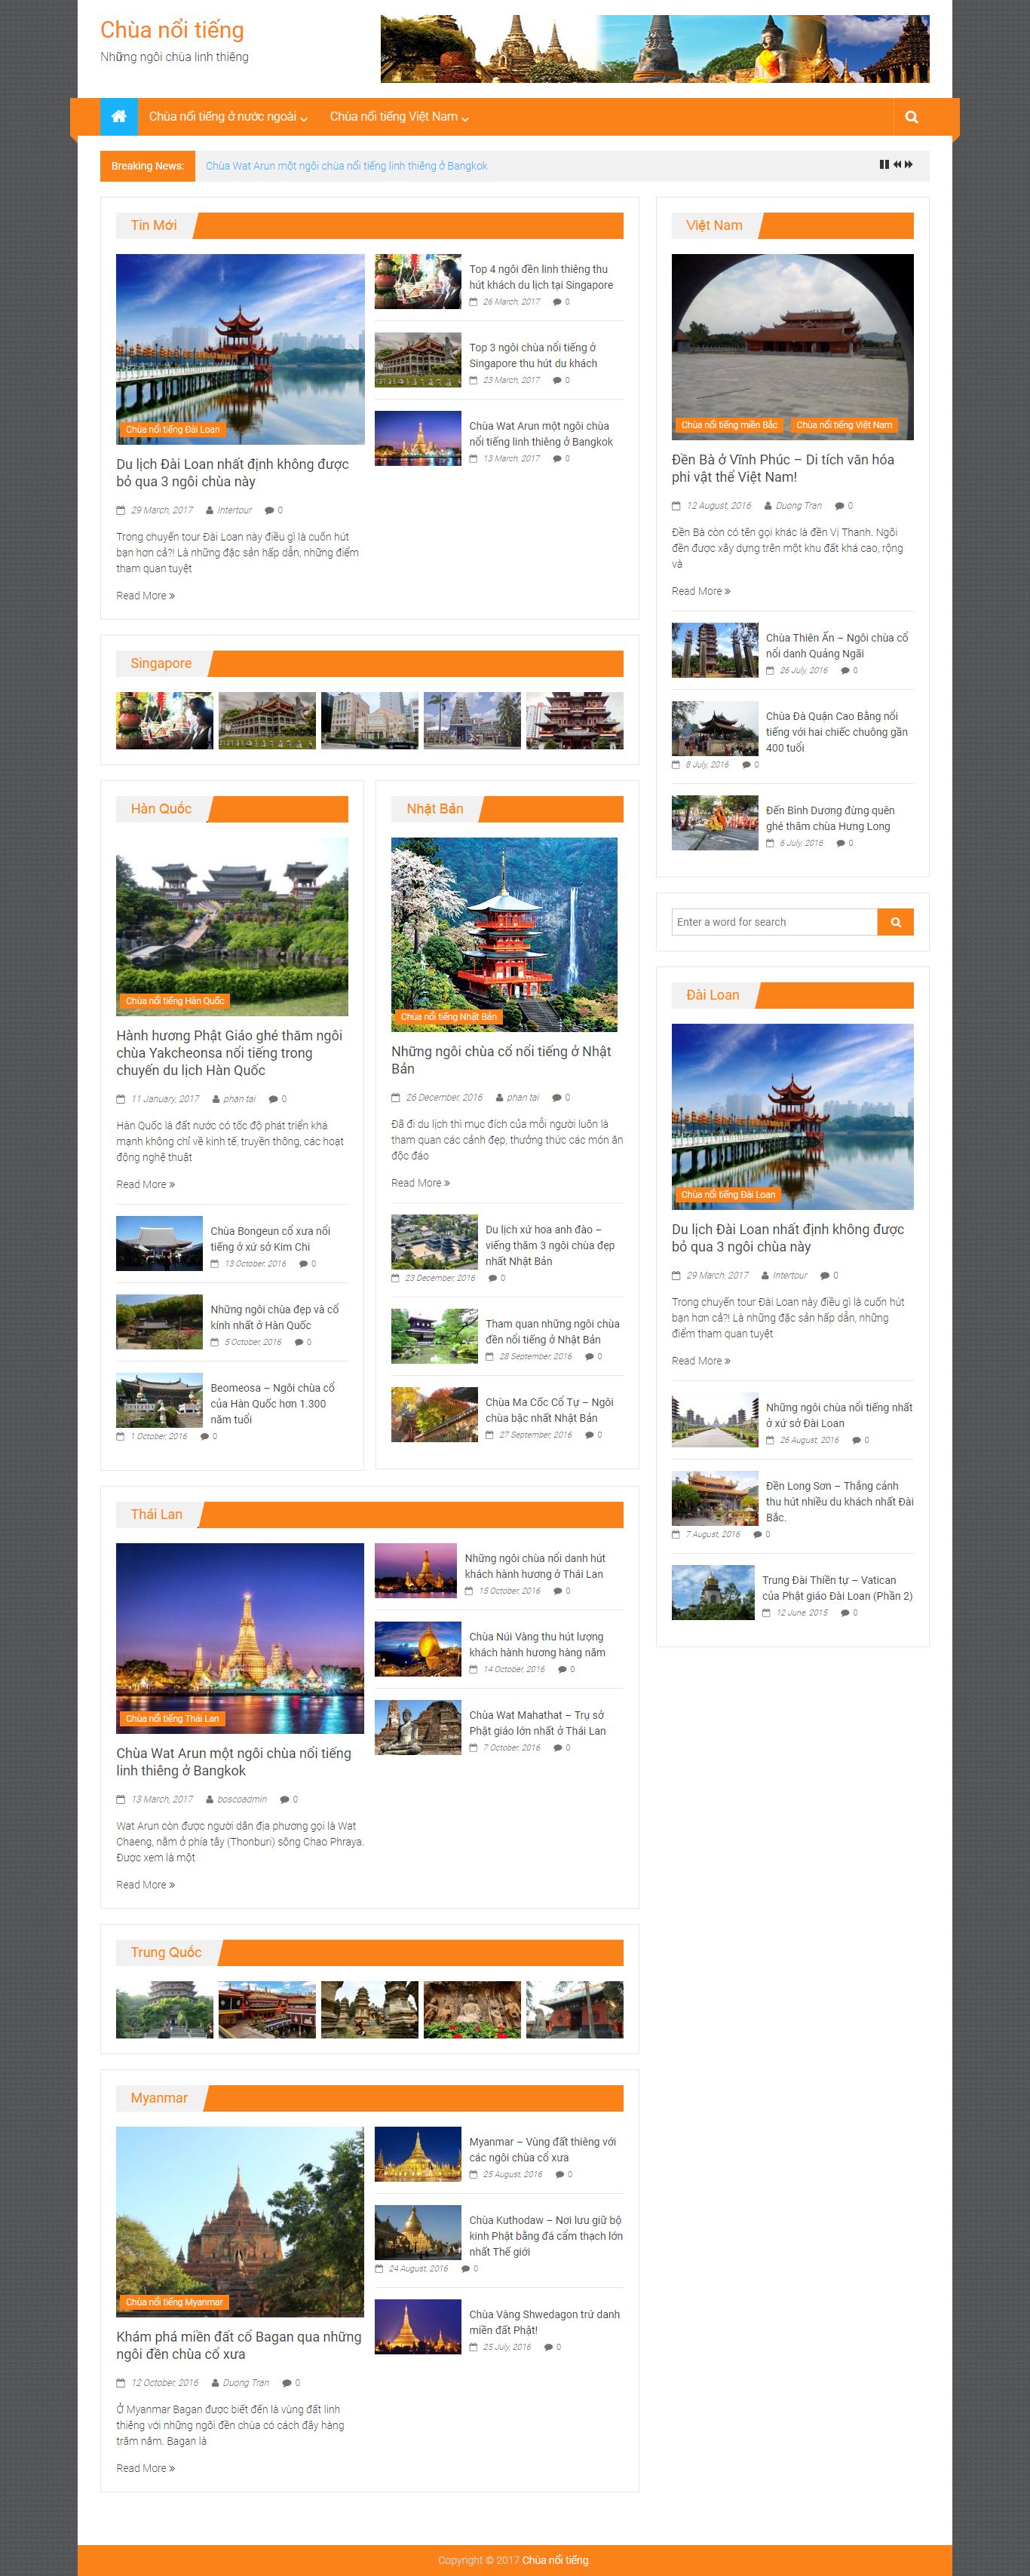Image resolution: width=1030 pixels, height=2576 pixels.
Task: Click footer 'Chùa nổi tiếng' copyright link
Action: 555,2560
